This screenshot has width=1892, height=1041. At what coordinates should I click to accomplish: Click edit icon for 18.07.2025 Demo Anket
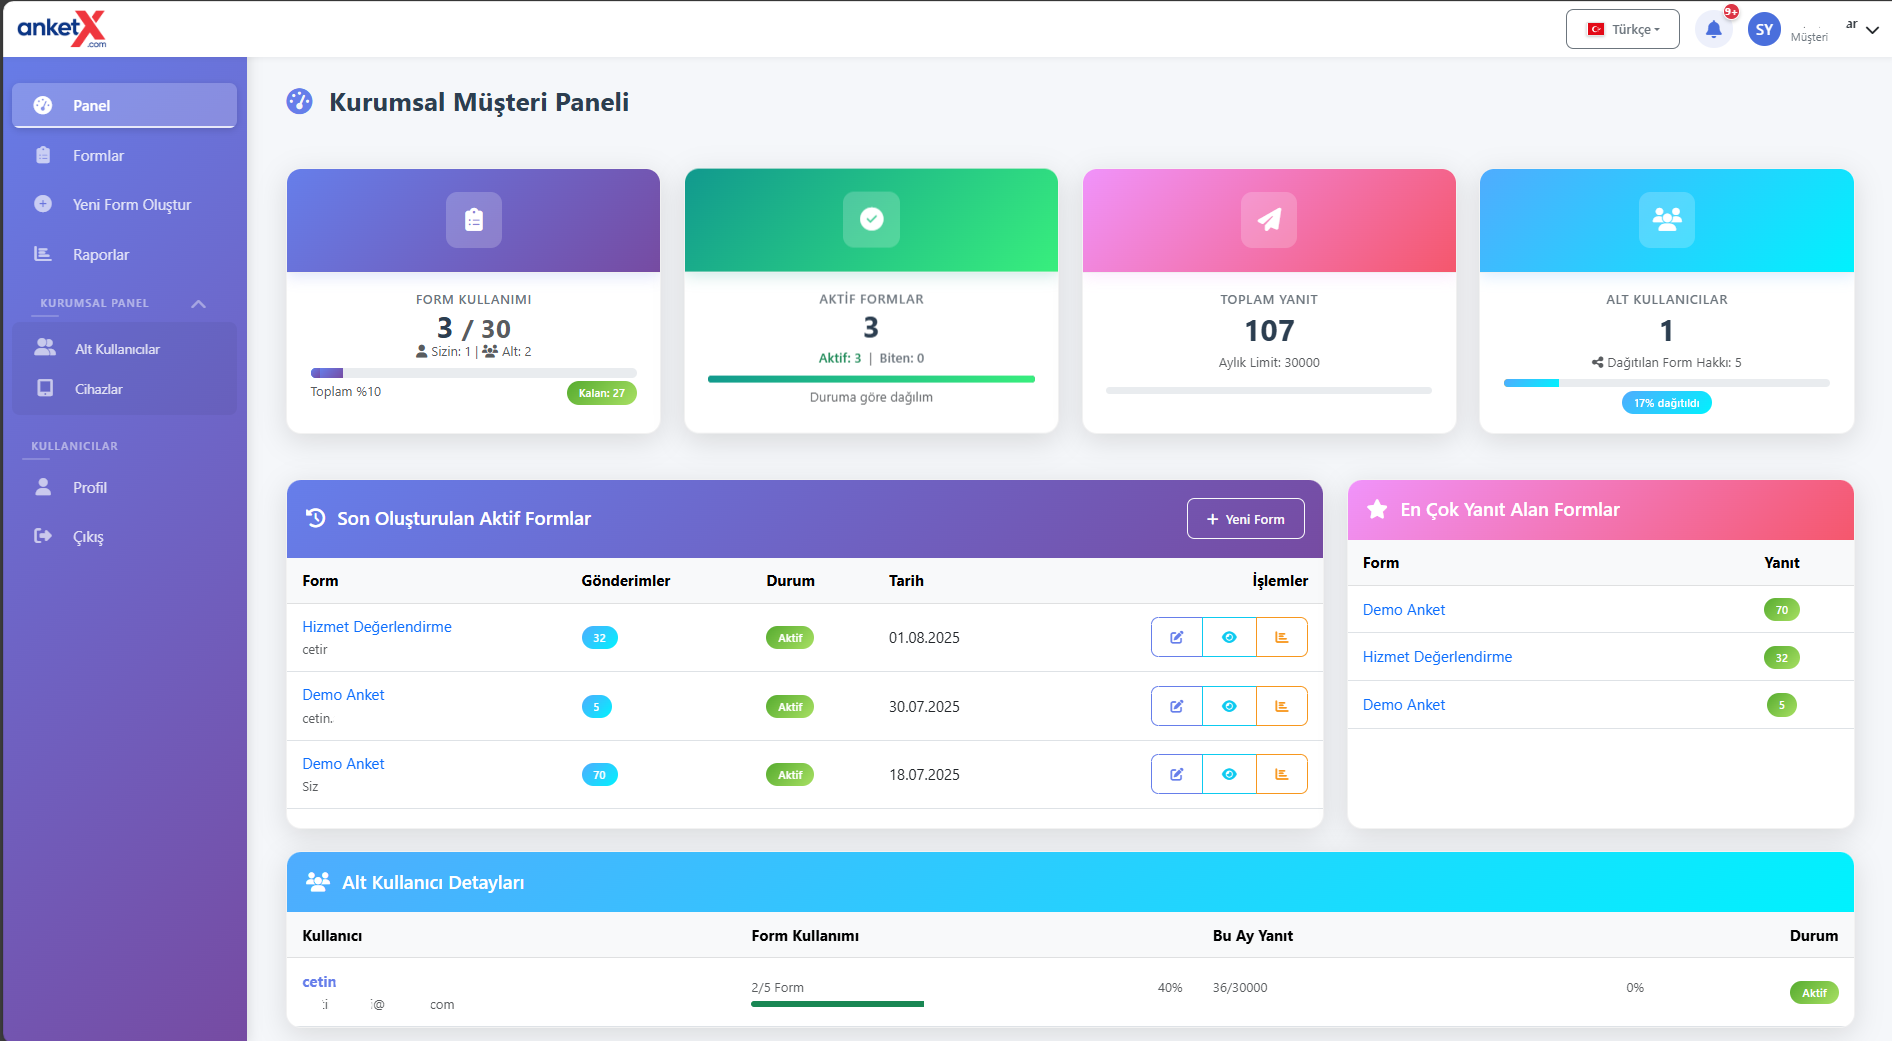1177,775
